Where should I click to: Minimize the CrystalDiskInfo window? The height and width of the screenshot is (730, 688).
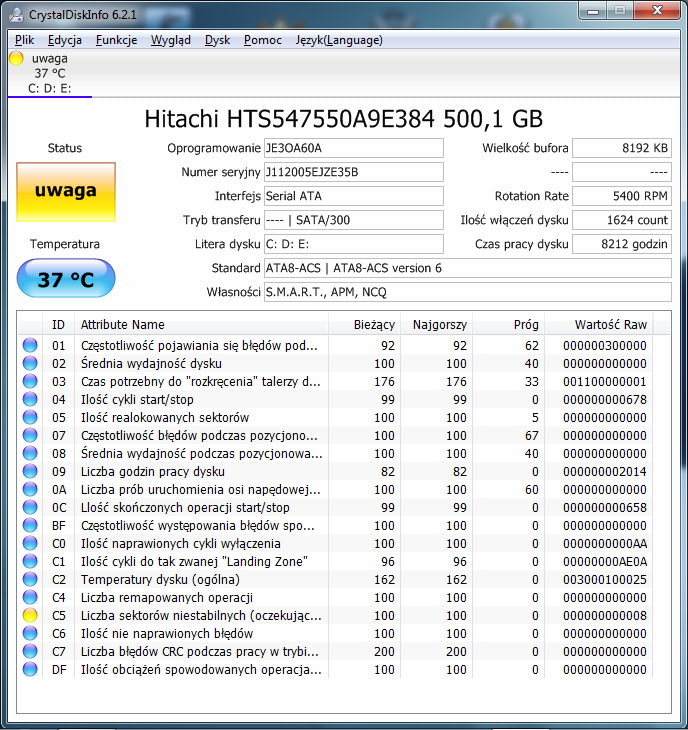pos(593,11)
